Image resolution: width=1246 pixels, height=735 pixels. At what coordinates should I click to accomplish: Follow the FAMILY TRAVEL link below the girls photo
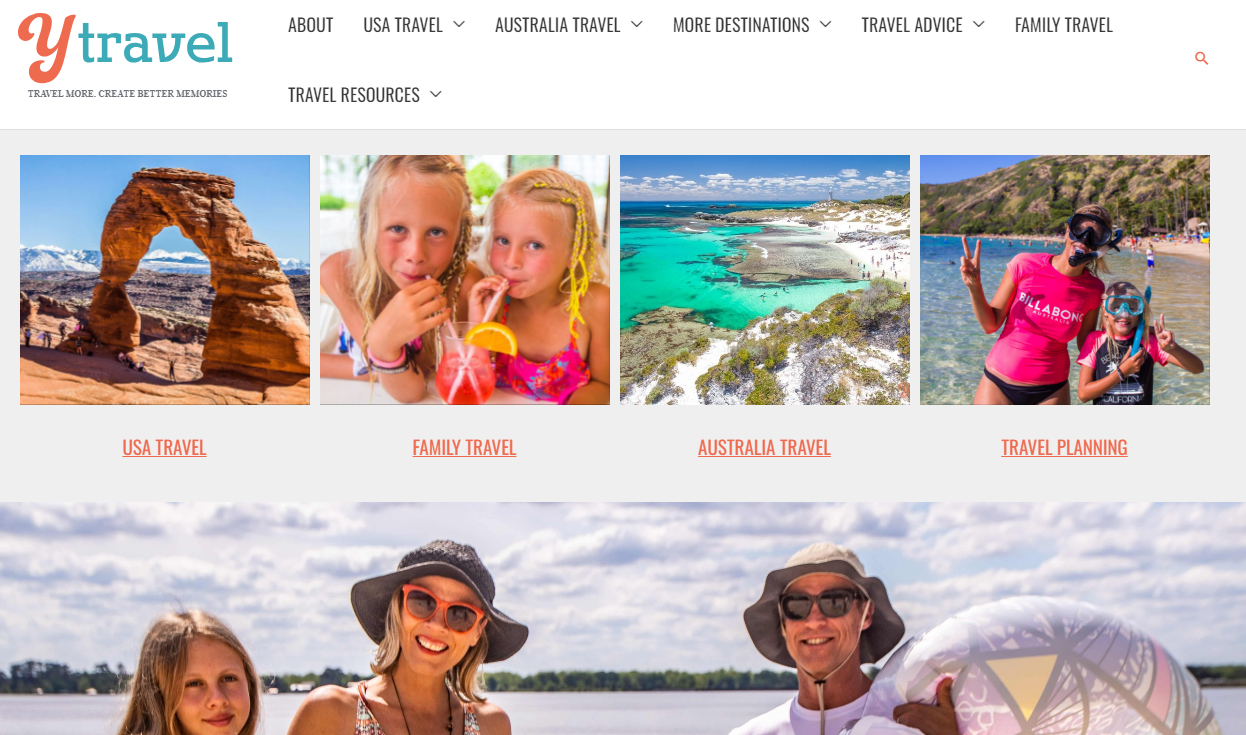tap(464, 447)
